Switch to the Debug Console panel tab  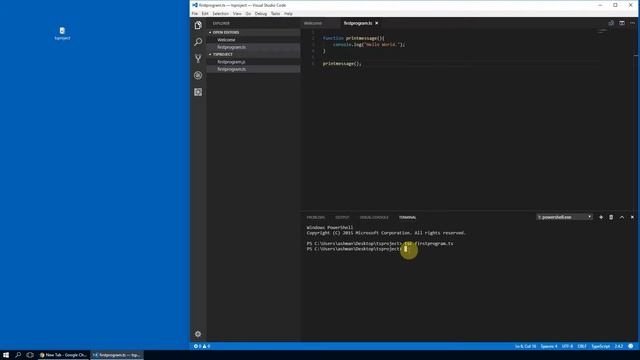point(374,218)
